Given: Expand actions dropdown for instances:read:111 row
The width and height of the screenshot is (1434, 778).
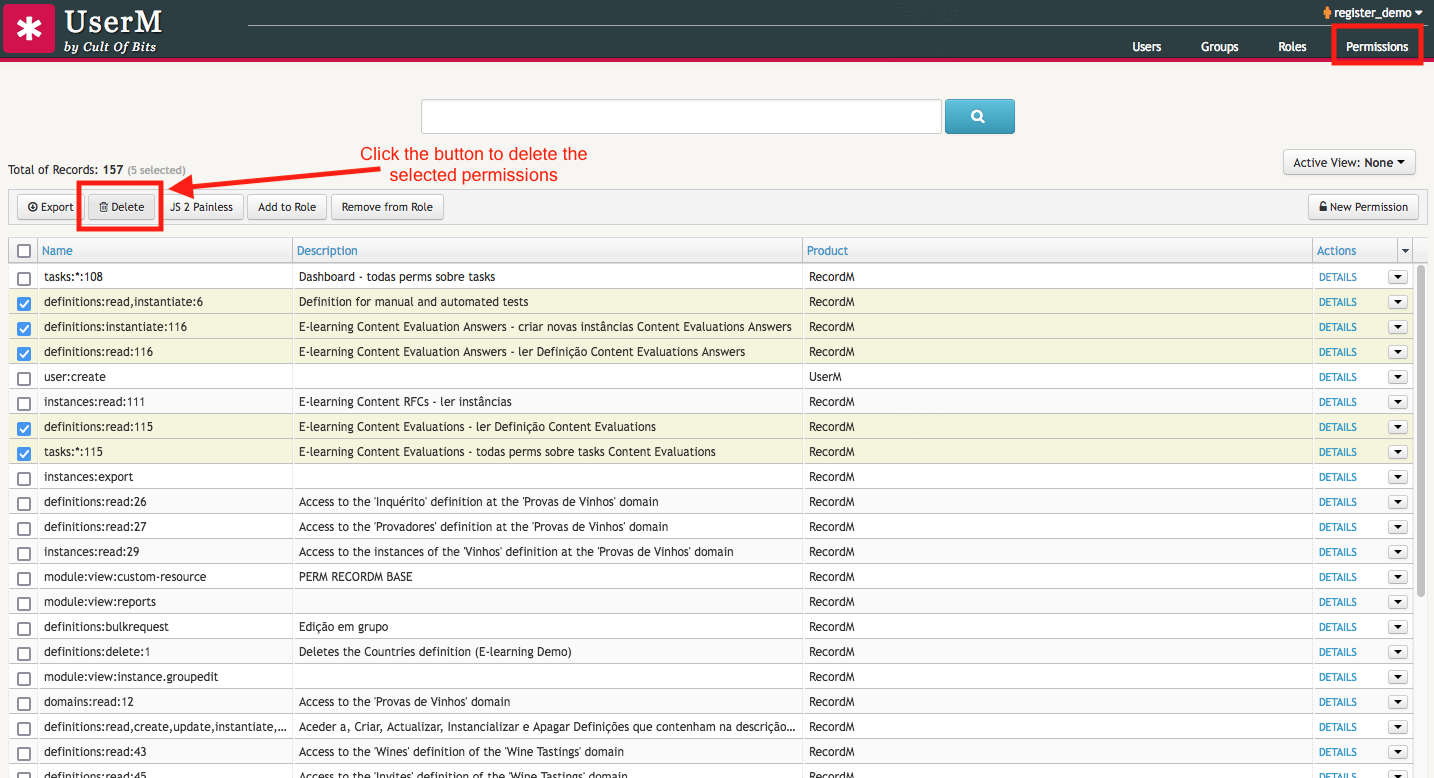Looking at the screenshot, I should pos(1397,402).
